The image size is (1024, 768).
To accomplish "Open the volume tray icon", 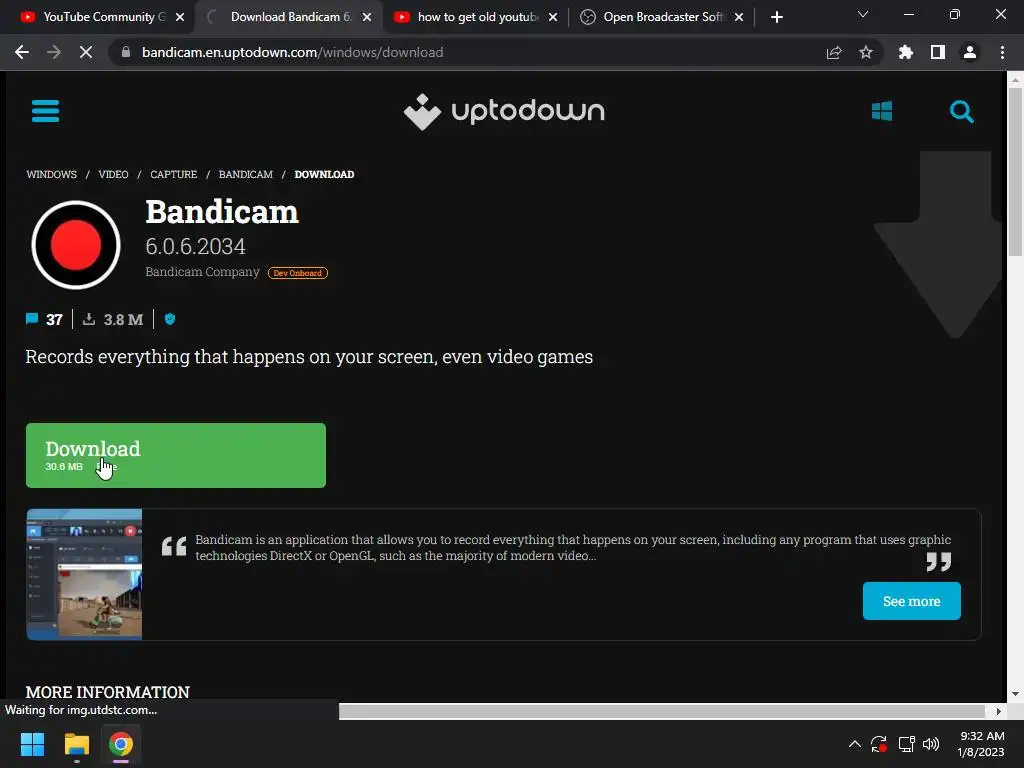I will click(931, 744).
